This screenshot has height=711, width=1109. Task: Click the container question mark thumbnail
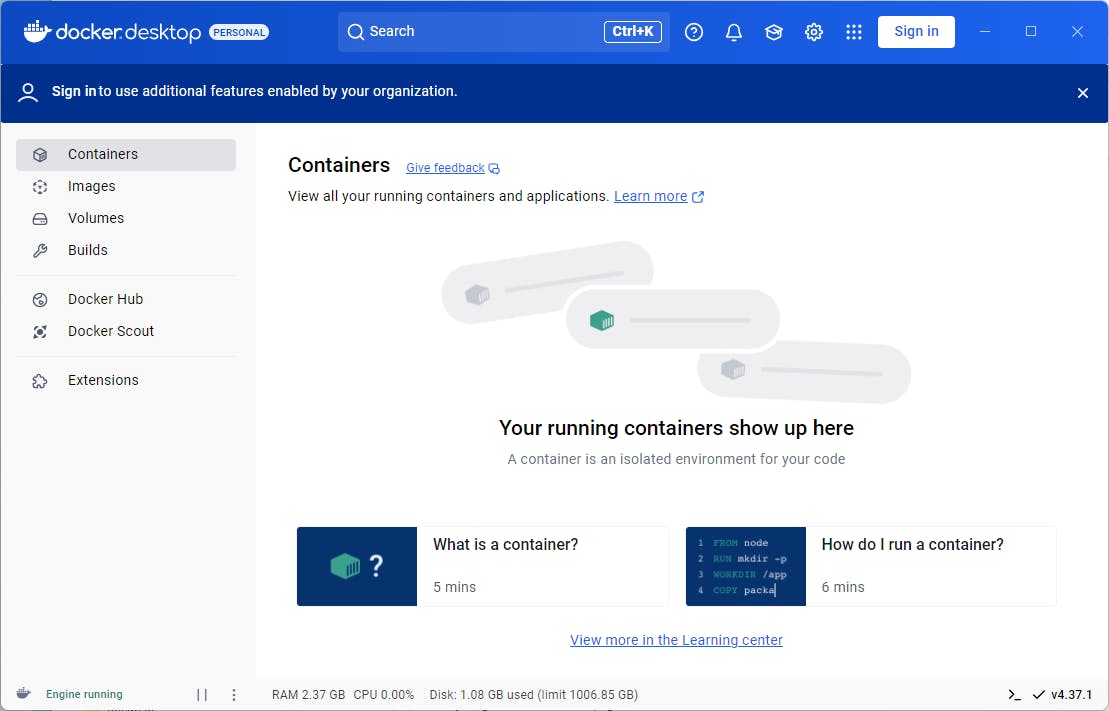[x=357, y=566]
